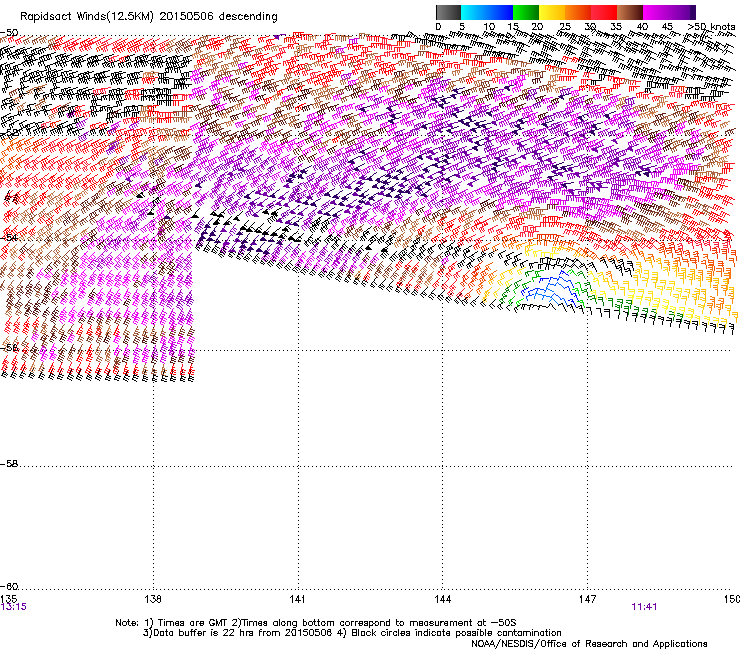Select the dark purple >50 knots swatch
Viewport: 740px width, 650px height.
(692, 12)
